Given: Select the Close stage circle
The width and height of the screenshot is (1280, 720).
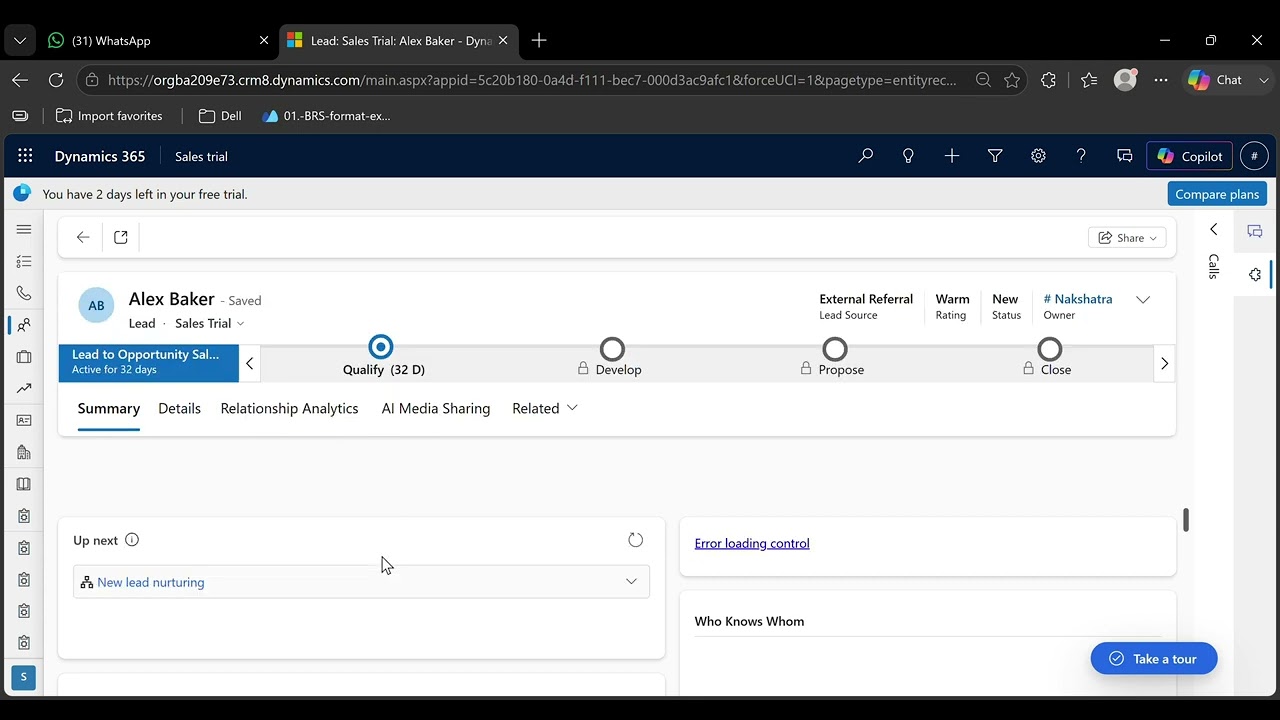Looking at the screenshot, I should [1050, 349].
